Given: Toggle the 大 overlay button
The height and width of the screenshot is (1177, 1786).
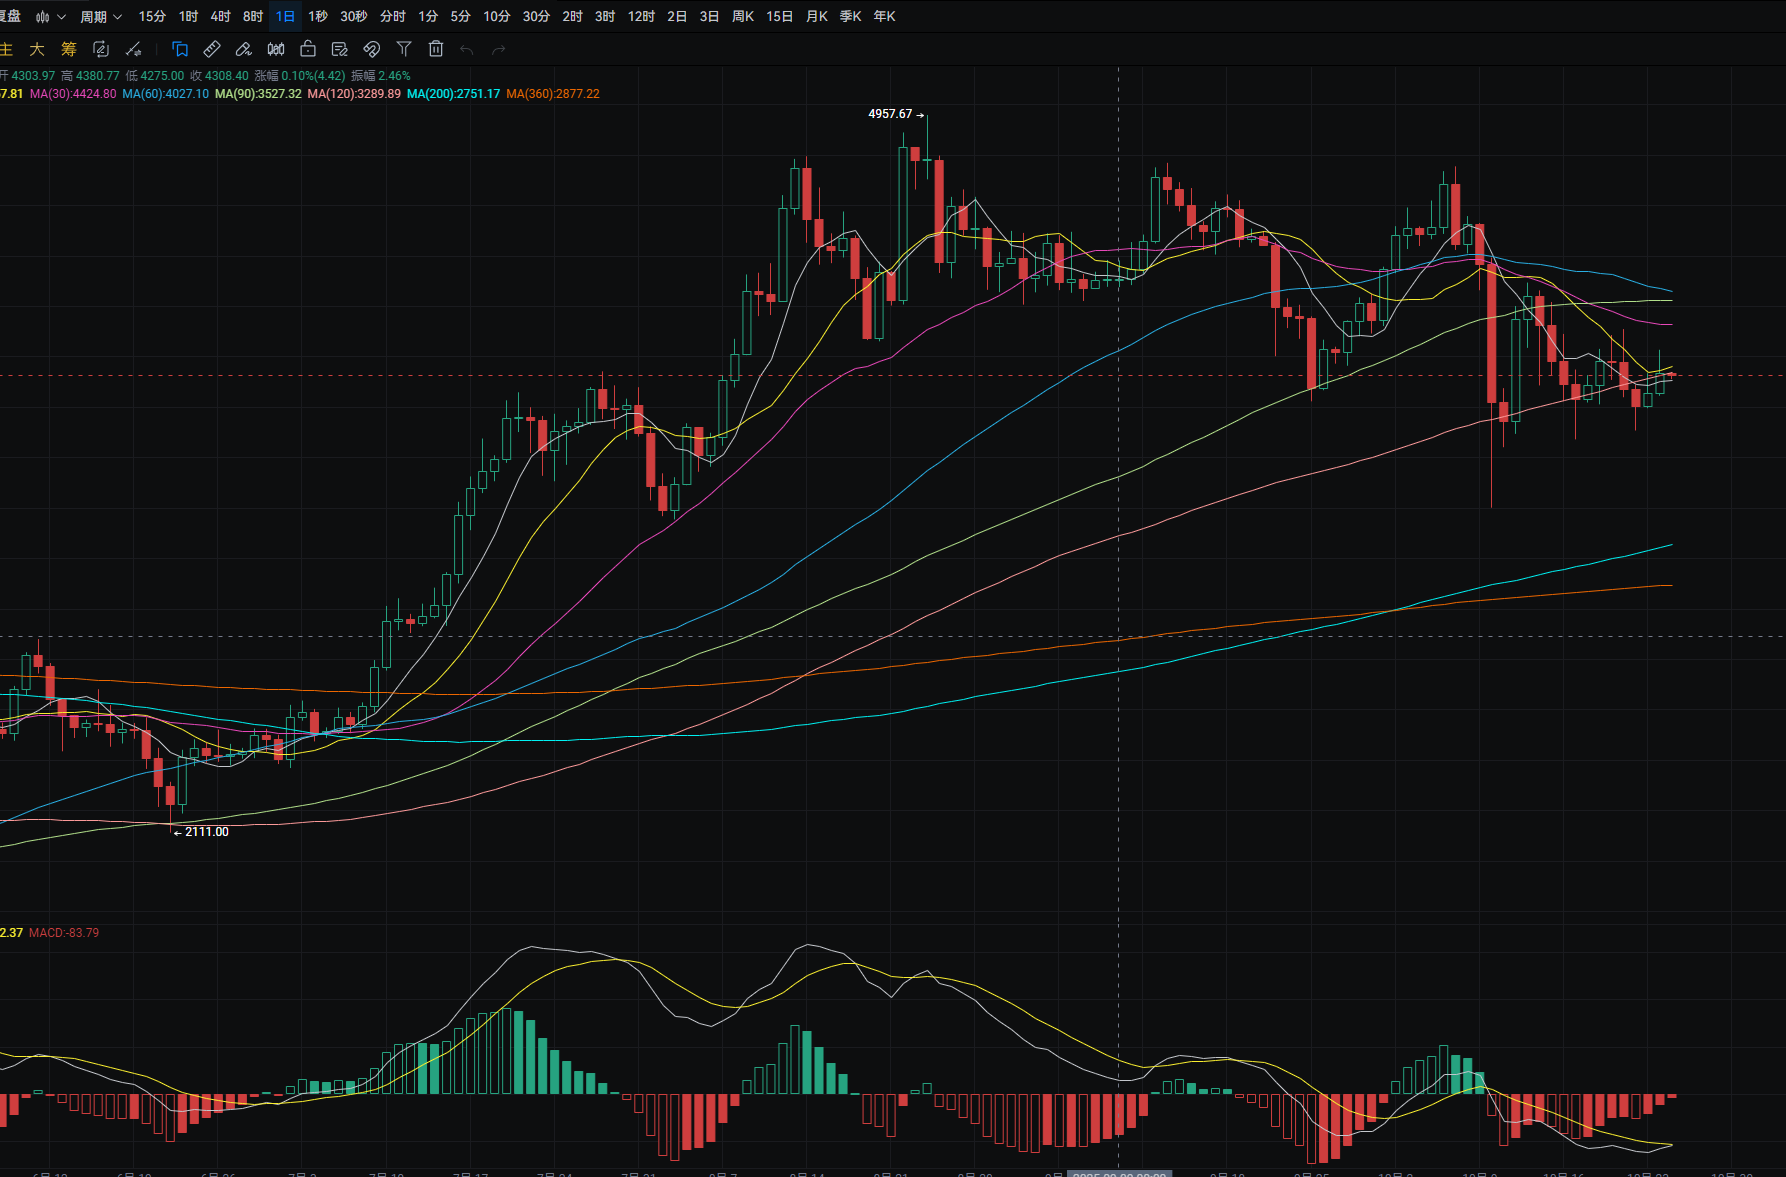Looking at the screenshot, I should [37, 49].
